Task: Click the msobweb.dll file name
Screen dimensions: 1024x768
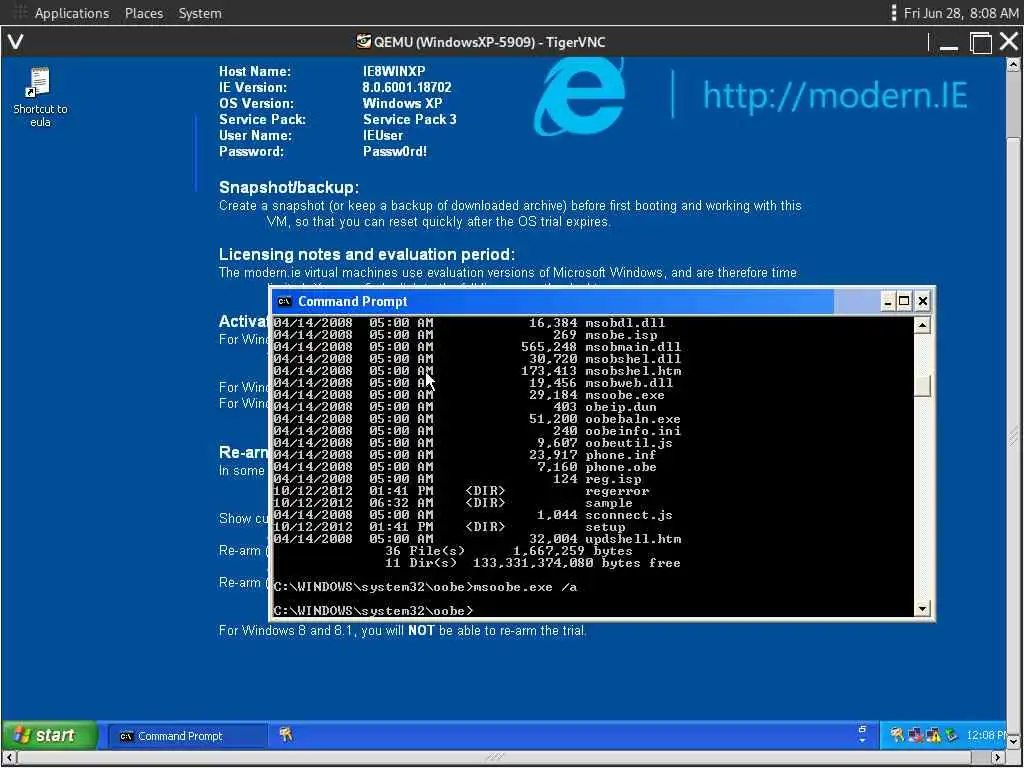Action: [629, 383]
